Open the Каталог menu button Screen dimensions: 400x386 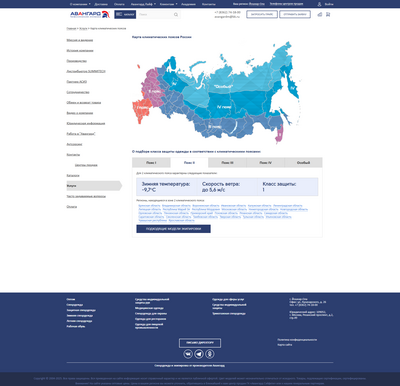125,14
